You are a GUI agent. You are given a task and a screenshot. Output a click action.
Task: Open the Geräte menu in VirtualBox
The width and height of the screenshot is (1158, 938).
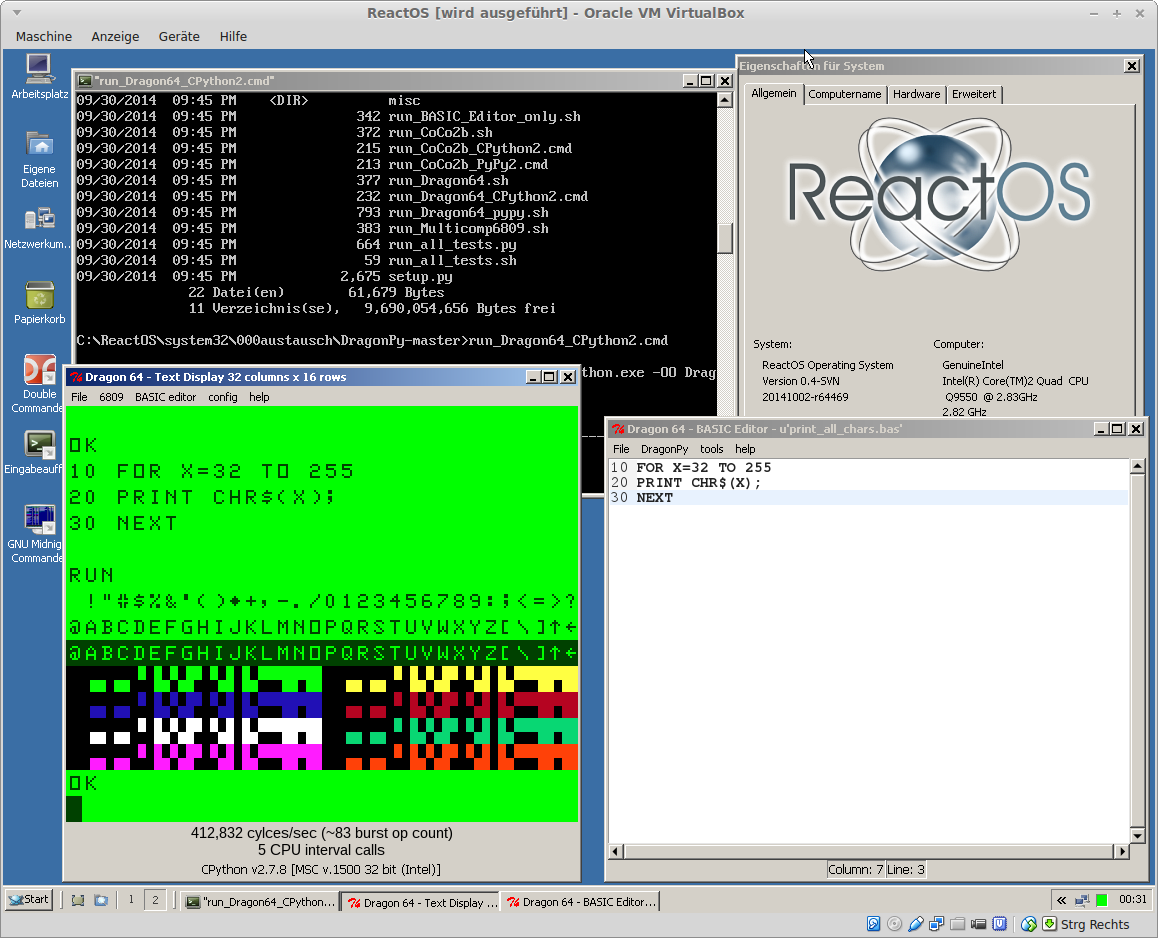pyautogui.click(x=179, y=36)
